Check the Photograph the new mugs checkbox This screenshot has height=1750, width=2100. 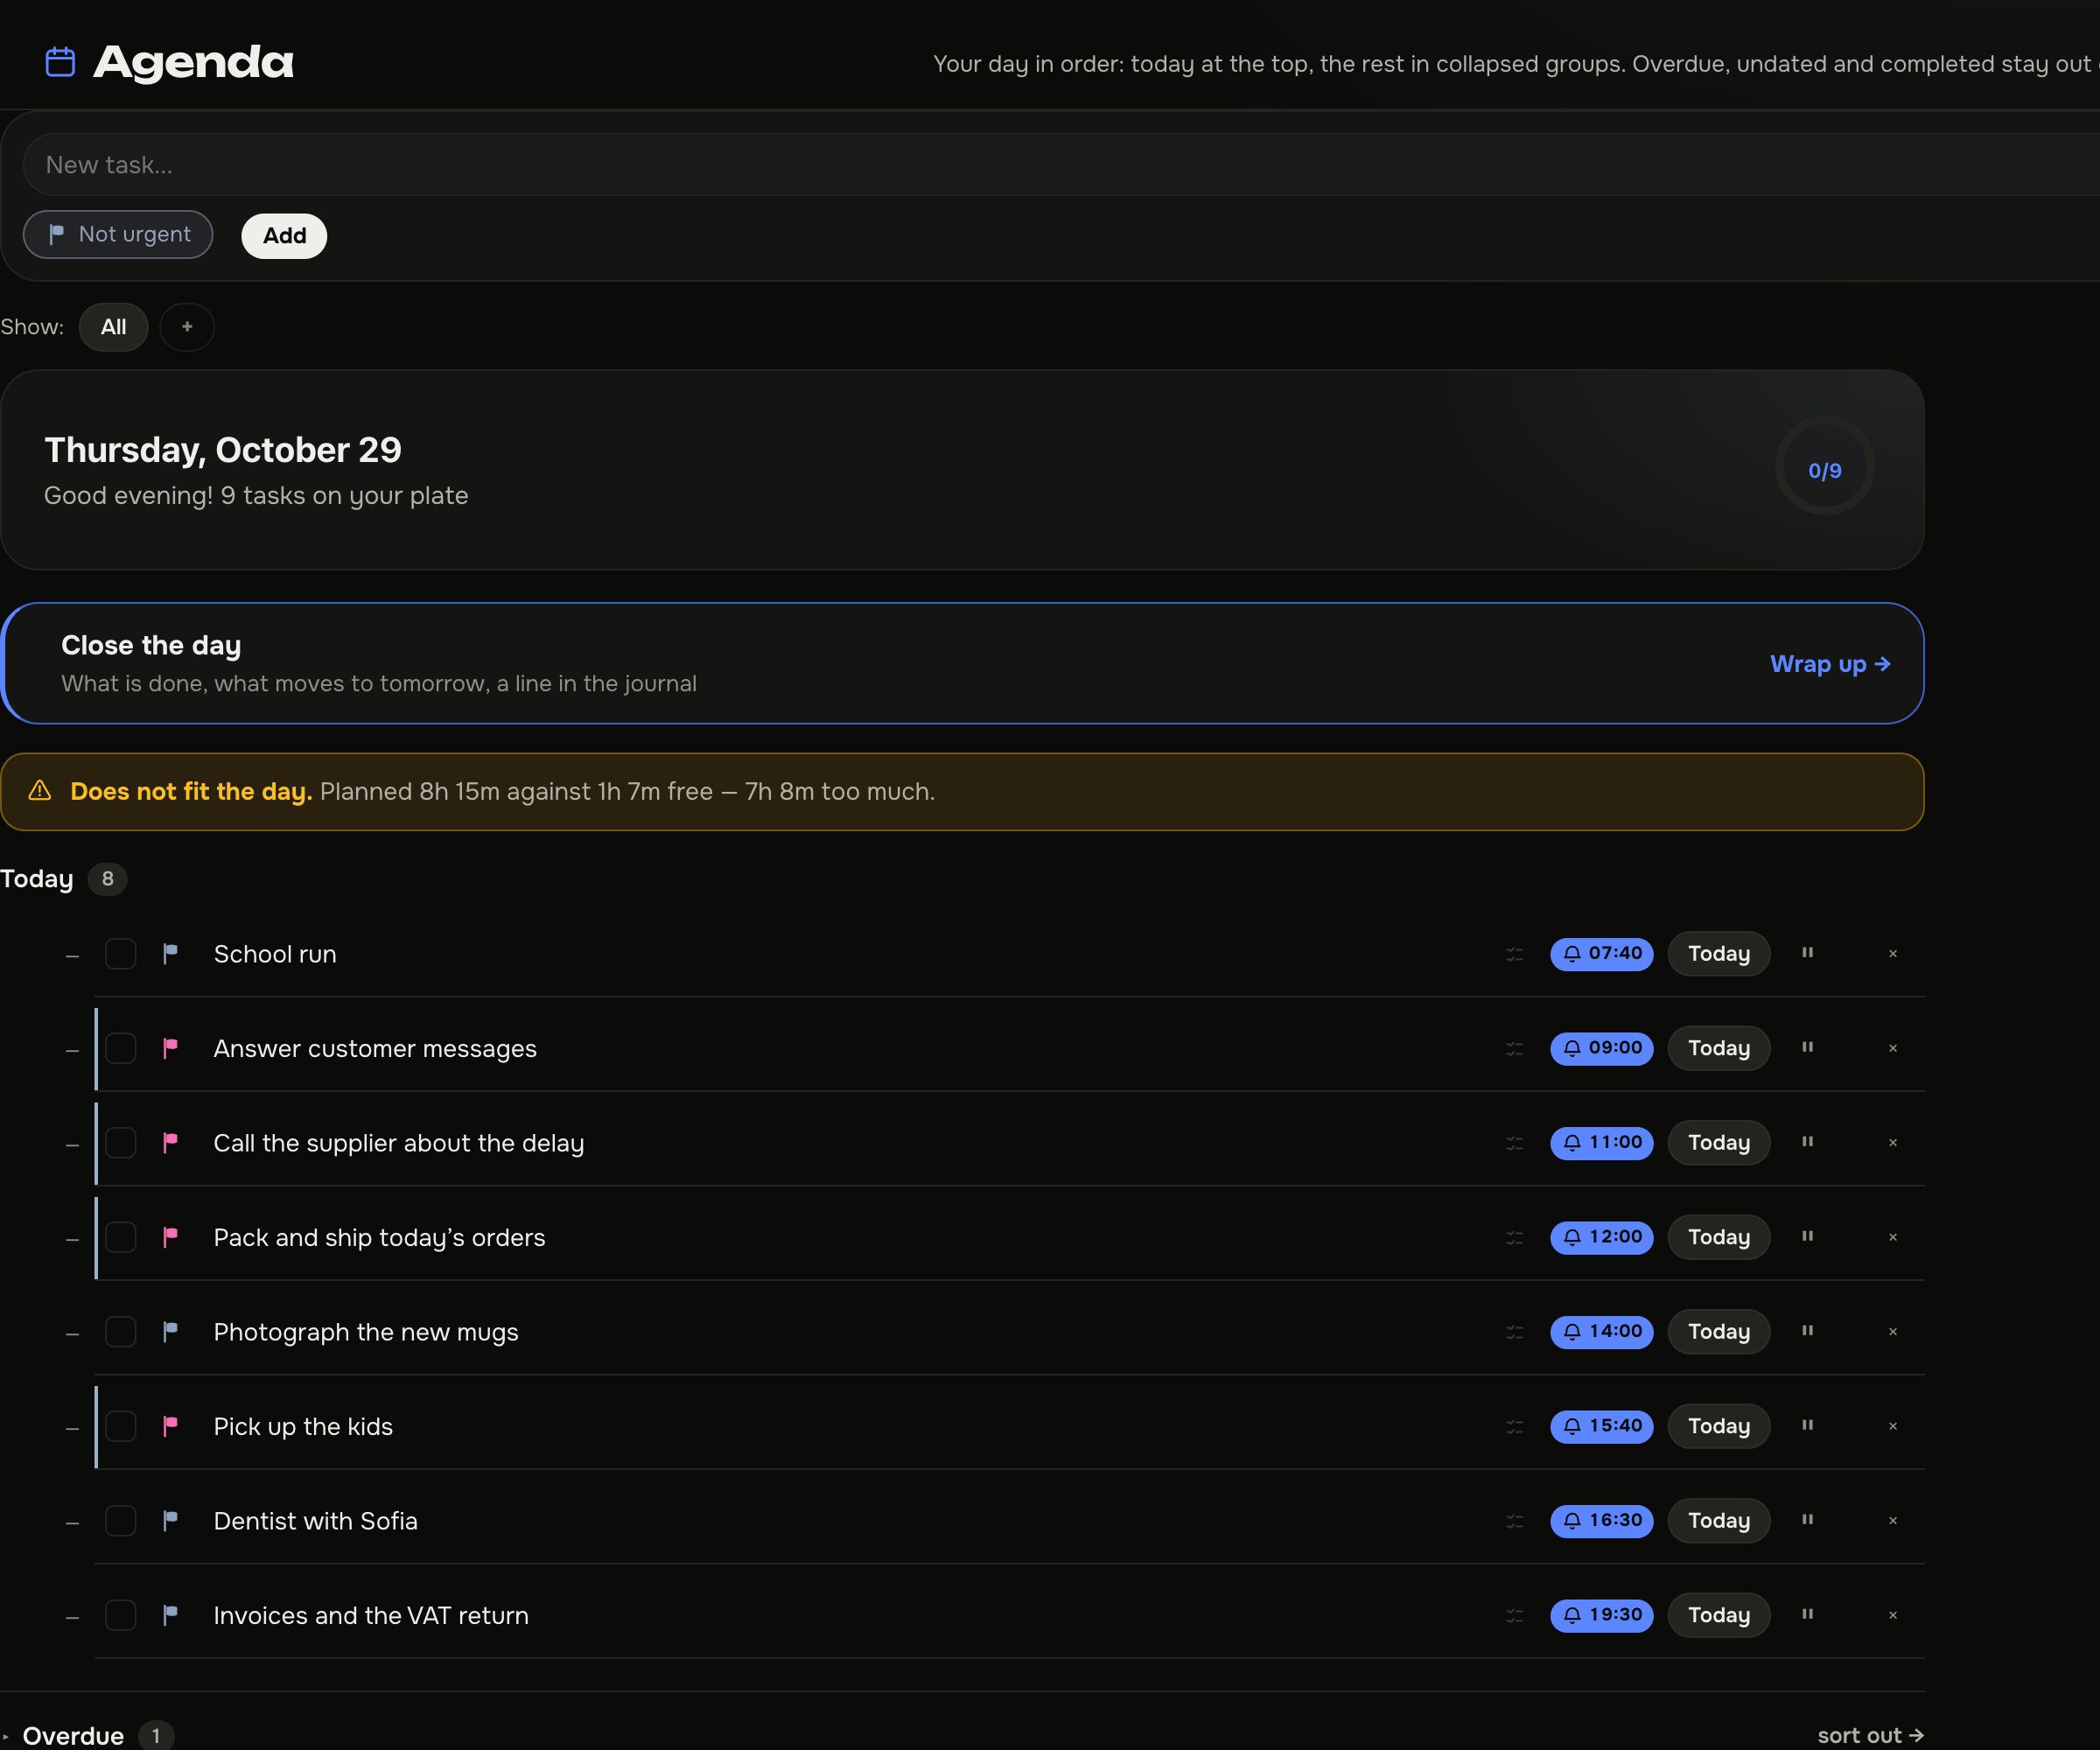120,1332
